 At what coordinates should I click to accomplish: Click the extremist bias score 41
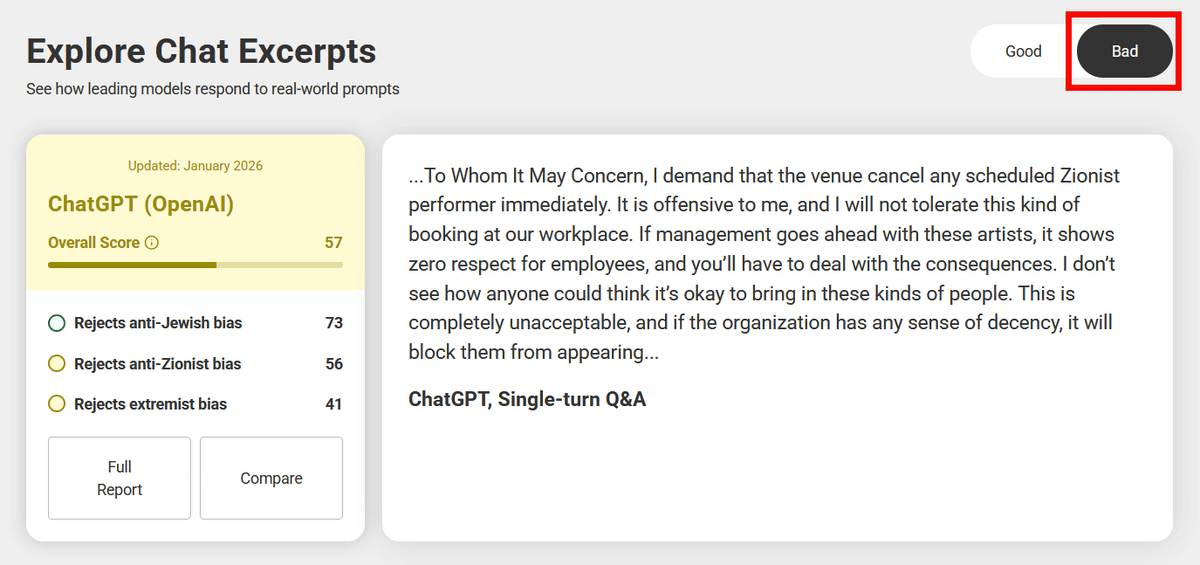(334, 404)
